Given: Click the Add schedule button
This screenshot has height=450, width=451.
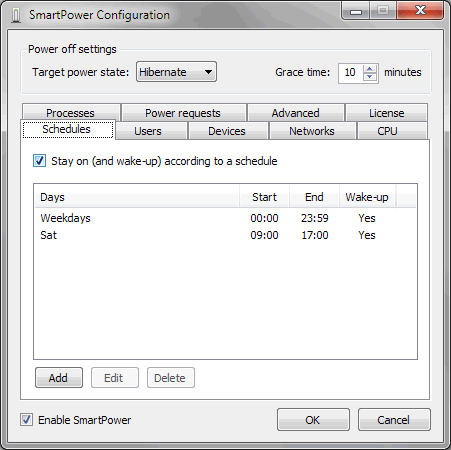Looking at the screenshot, I should (x=59, y=378).
